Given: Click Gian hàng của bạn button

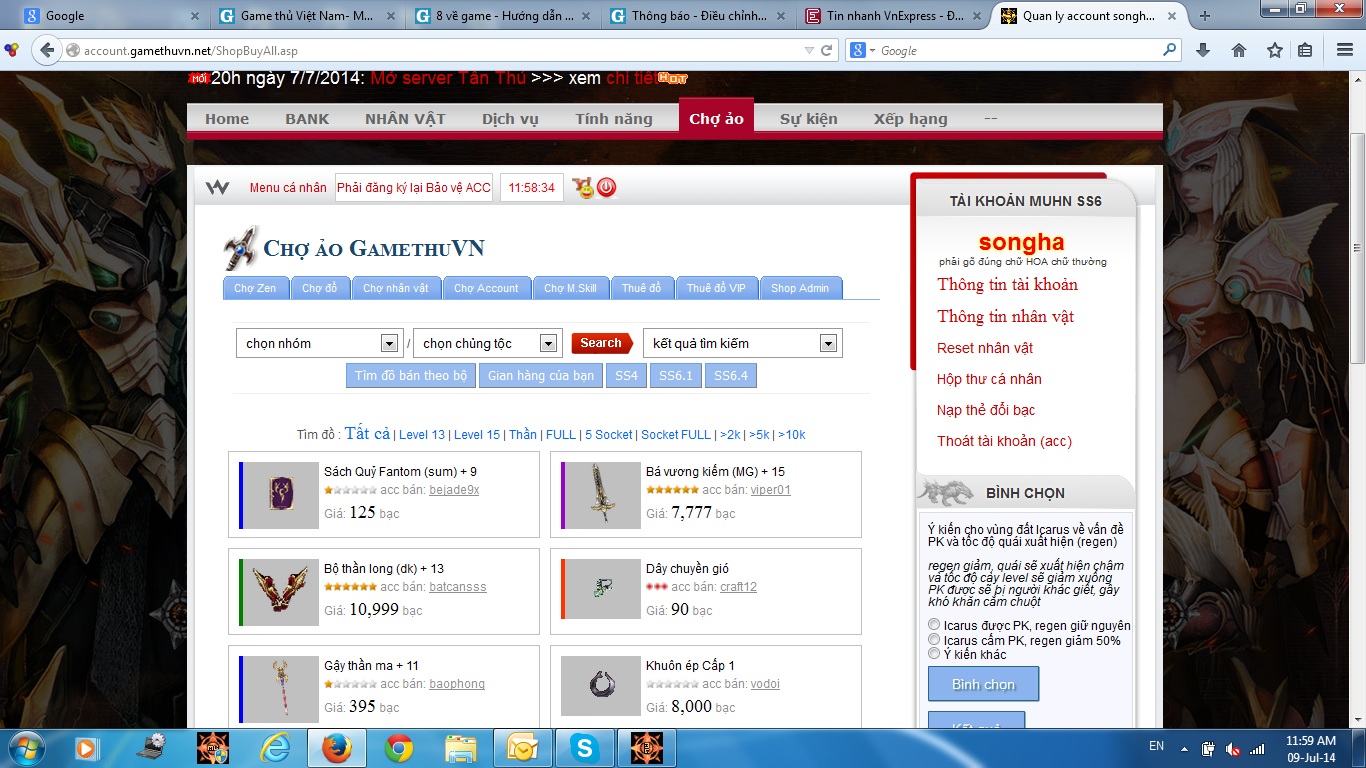Looking at the screenshot, I should coord(540,376).
